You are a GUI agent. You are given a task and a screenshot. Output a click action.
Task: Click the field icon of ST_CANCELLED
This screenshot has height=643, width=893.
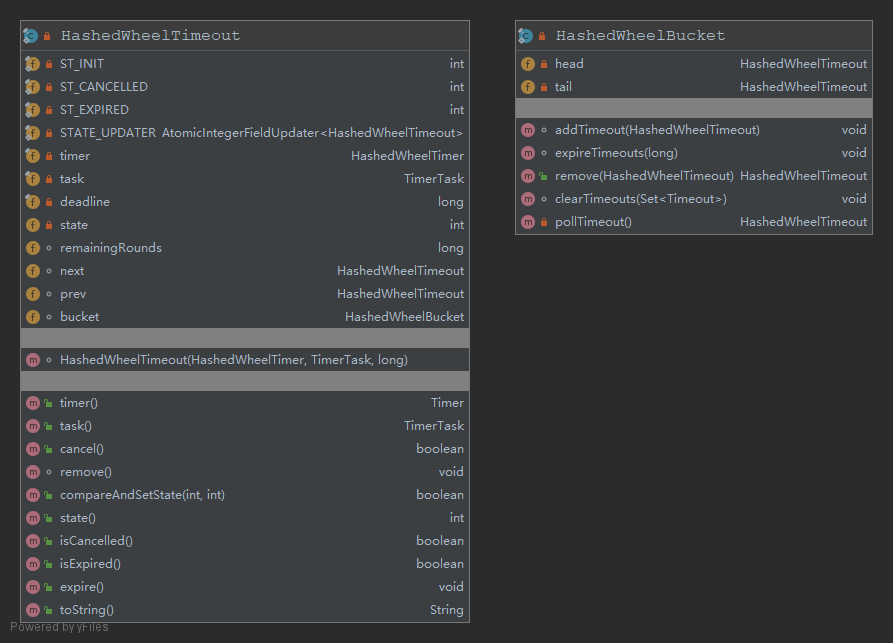point(32,87)
